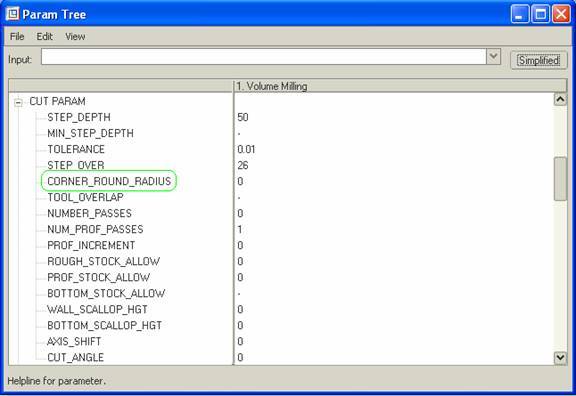Minimize the Param Tree window
Viewport: 576px width, 396px height.
tap(519, 14)
